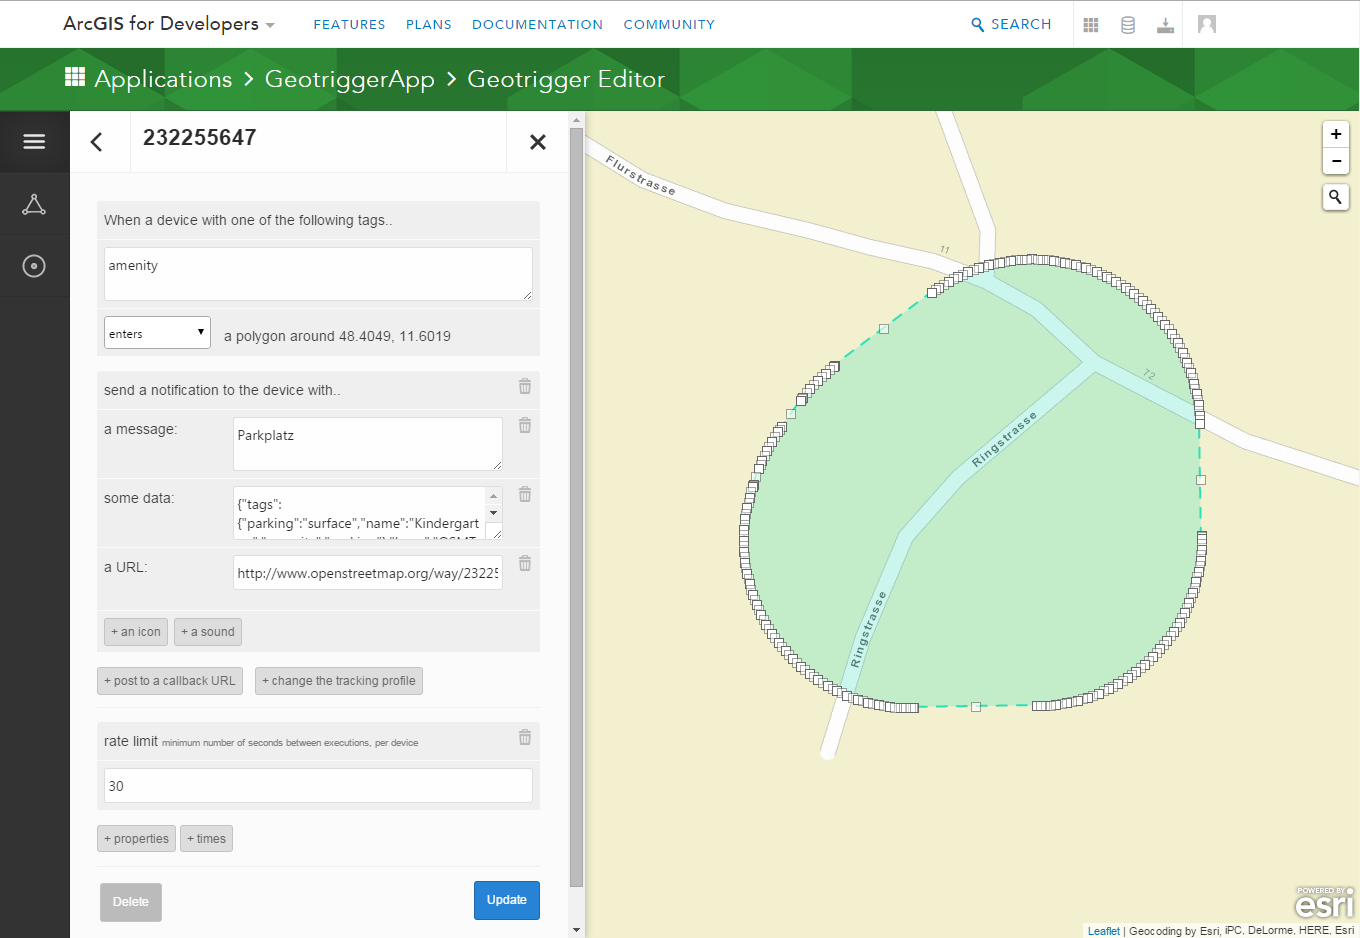Edit the rate limit value 30
The width and height of the screenshot is (1360, 938).
tap(318, 785)
